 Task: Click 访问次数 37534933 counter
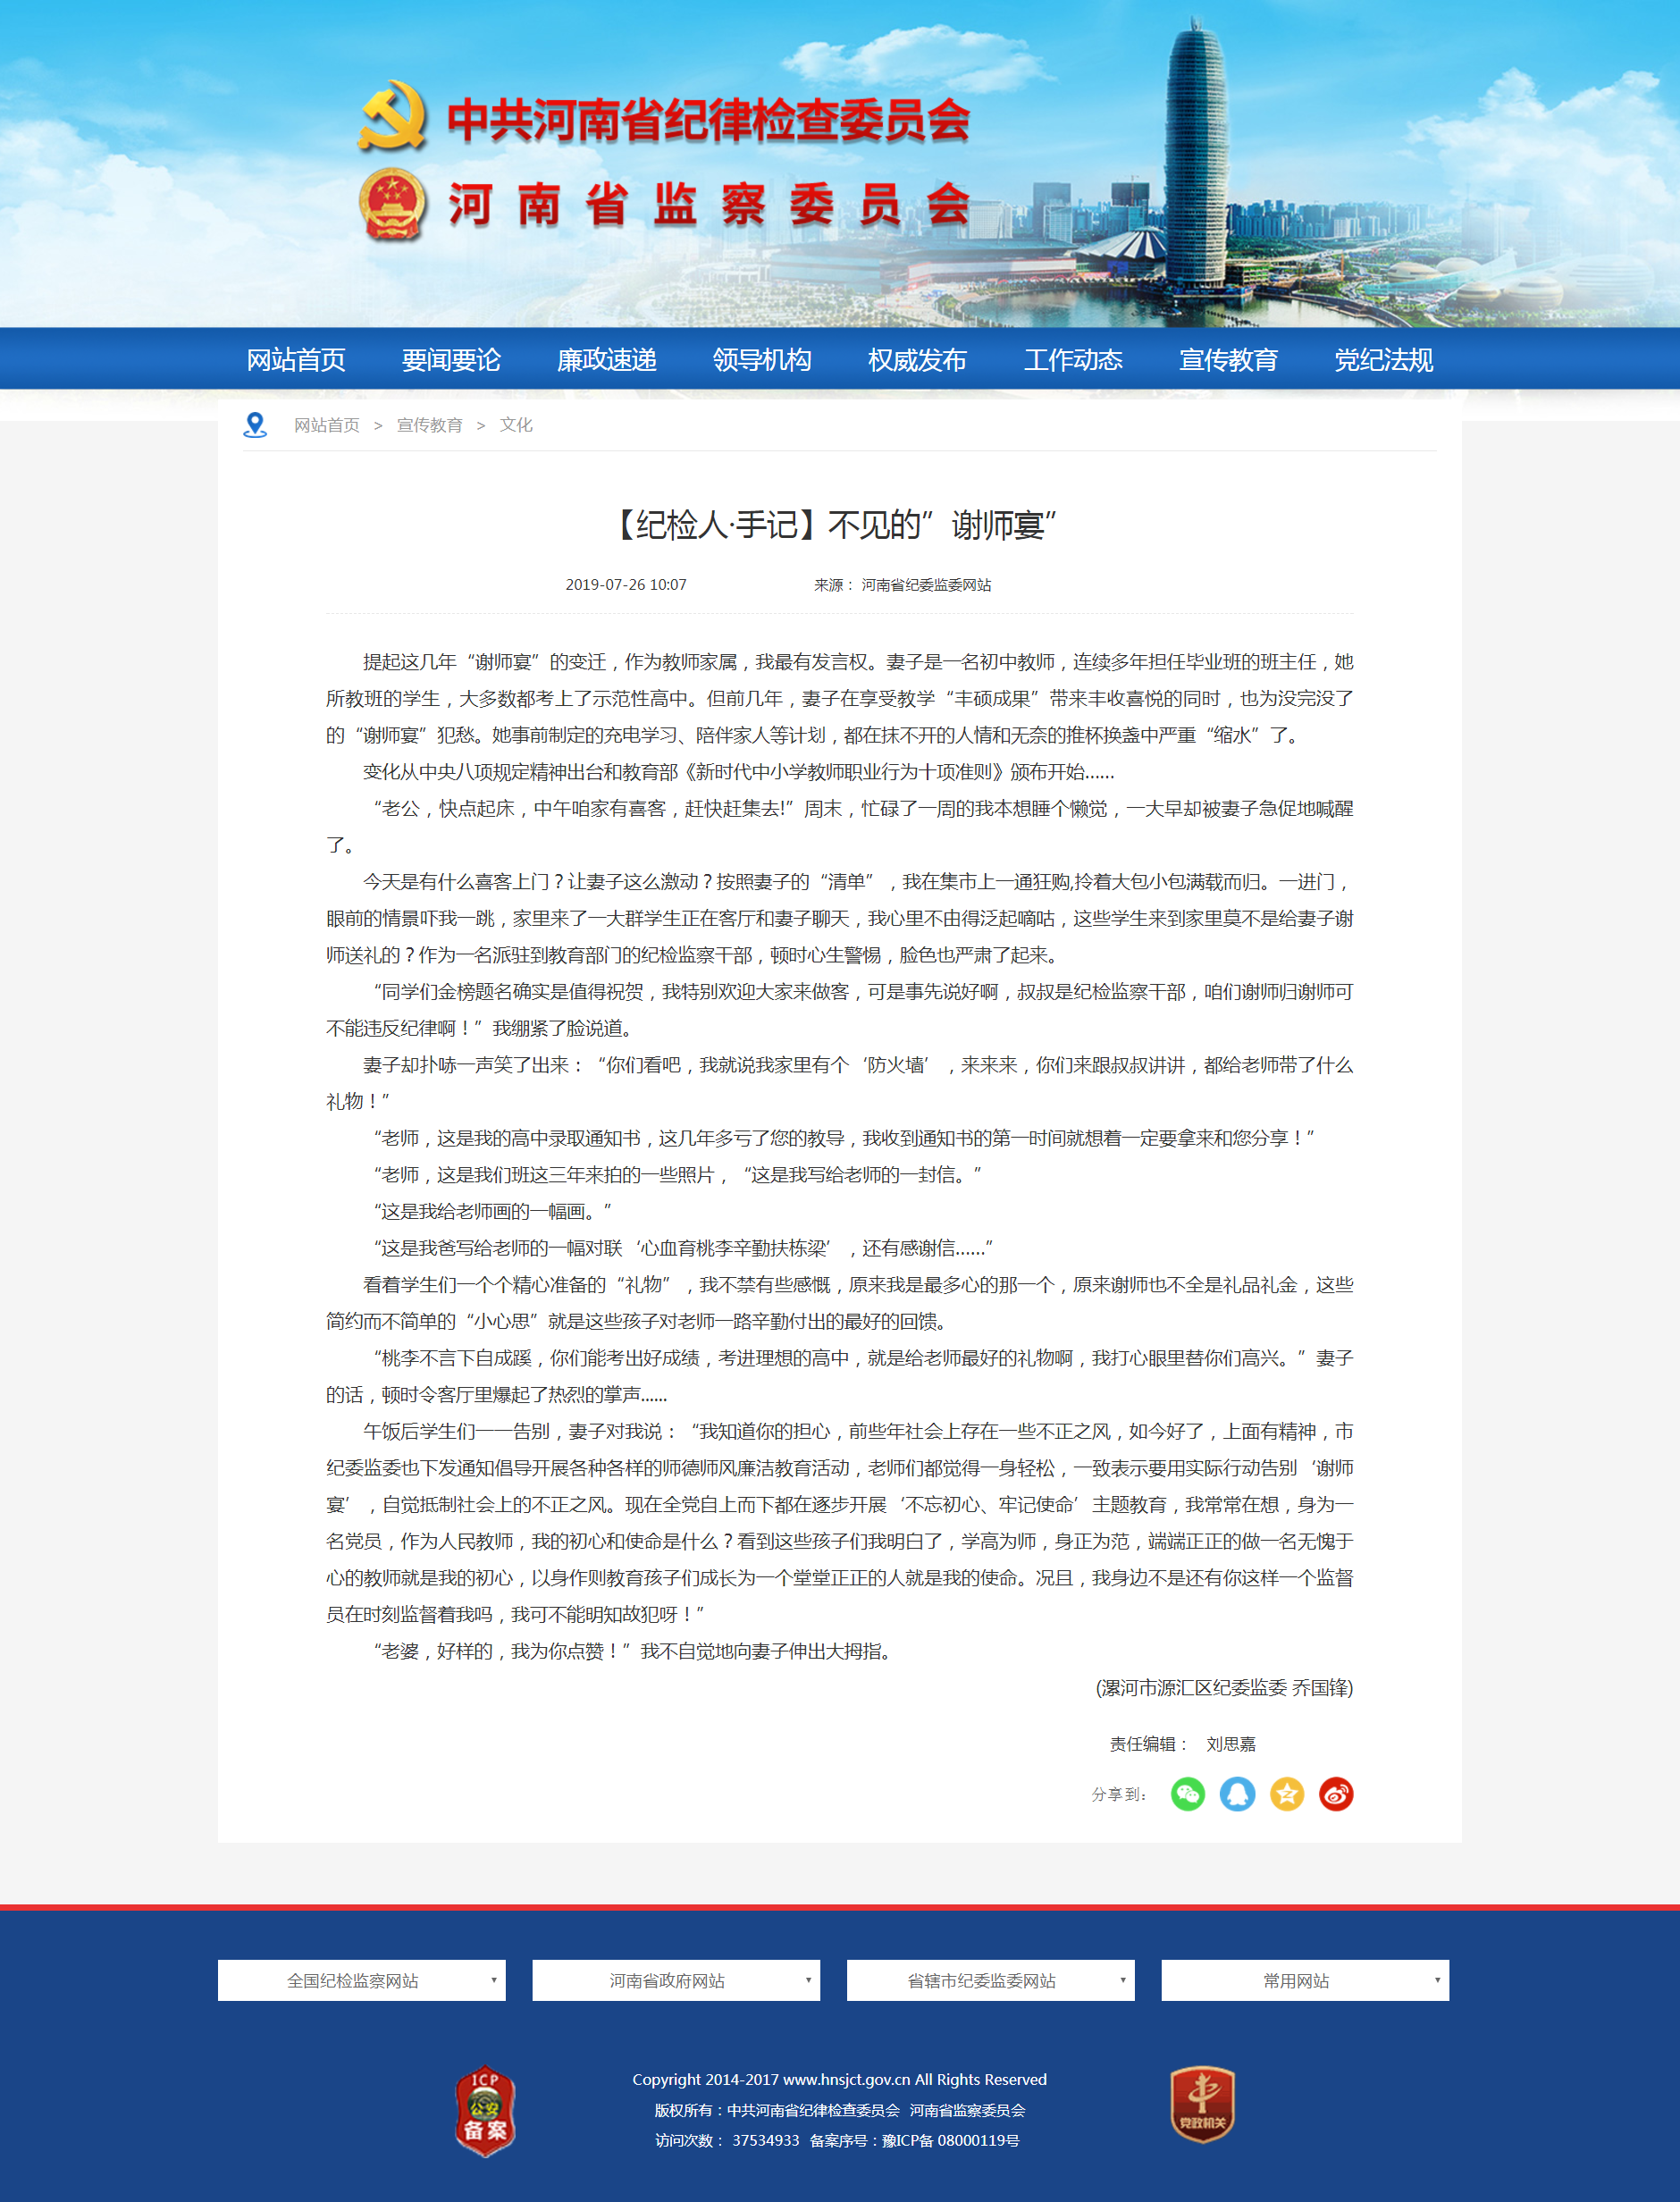click(727, 2141)
